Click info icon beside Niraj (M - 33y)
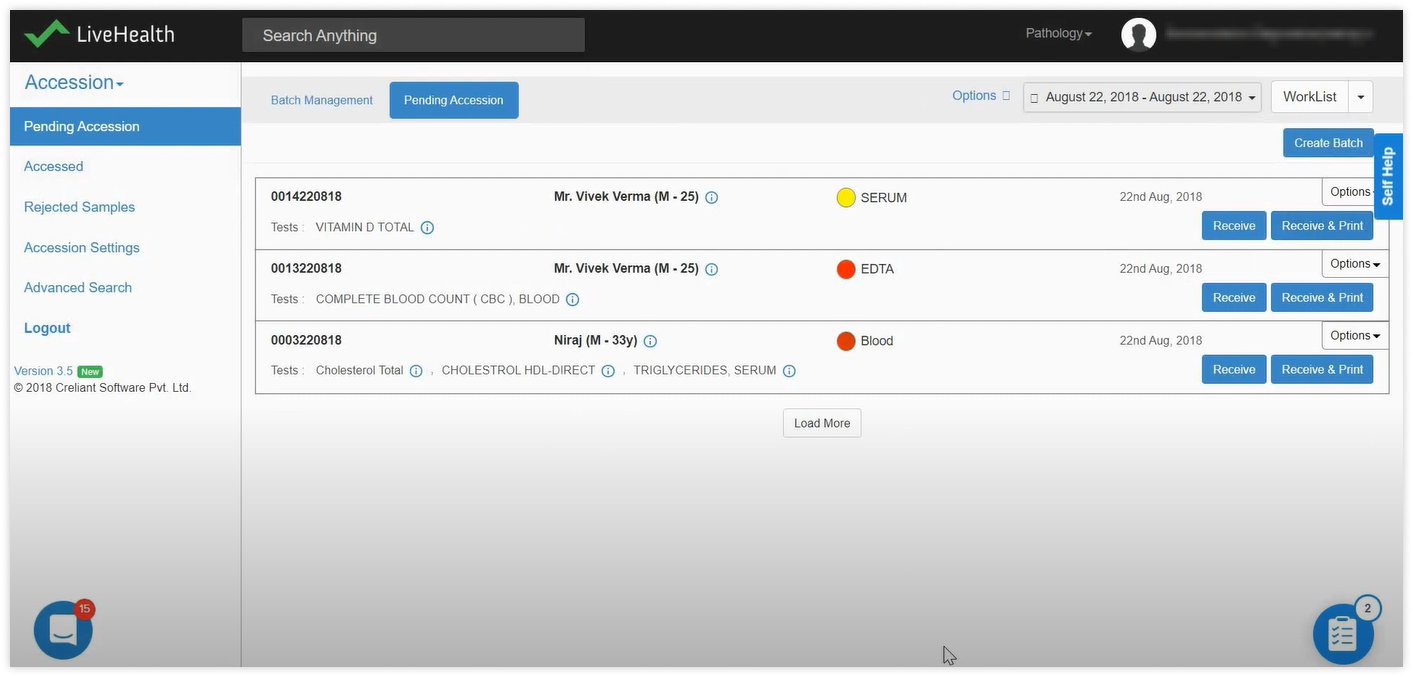 650,341
